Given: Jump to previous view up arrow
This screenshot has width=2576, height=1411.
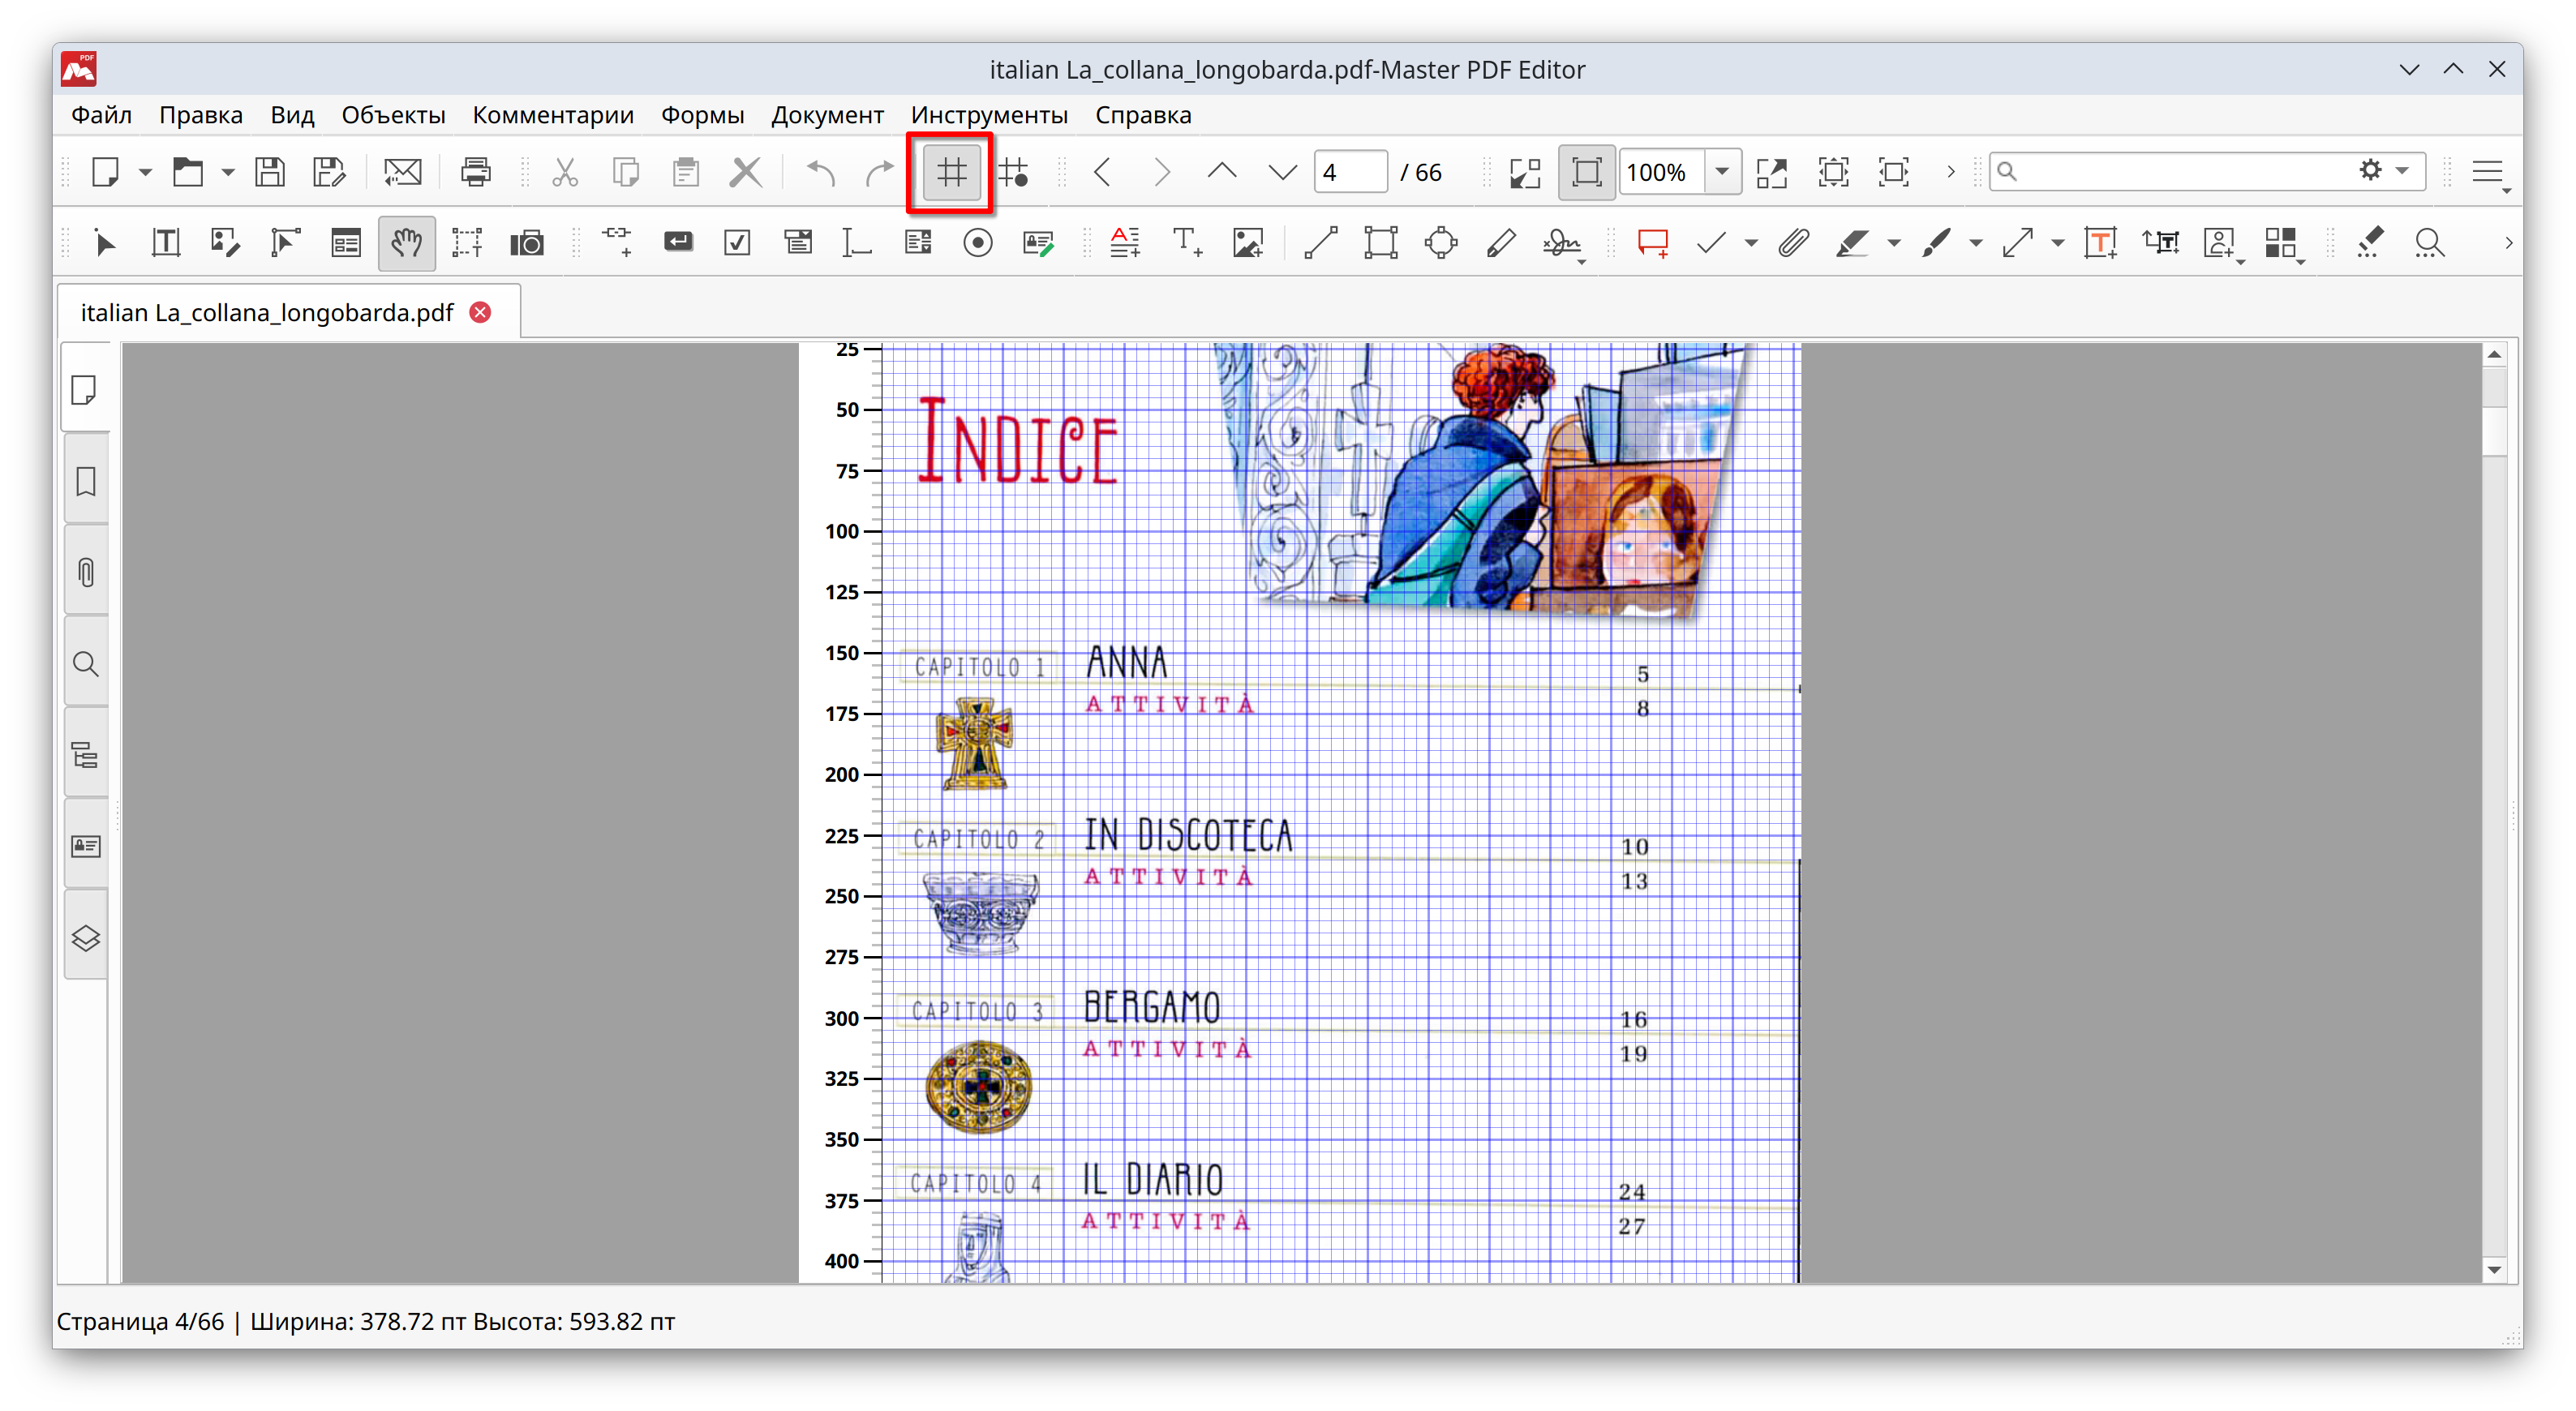Looking at the screenshot, I should pos(1221,172).
